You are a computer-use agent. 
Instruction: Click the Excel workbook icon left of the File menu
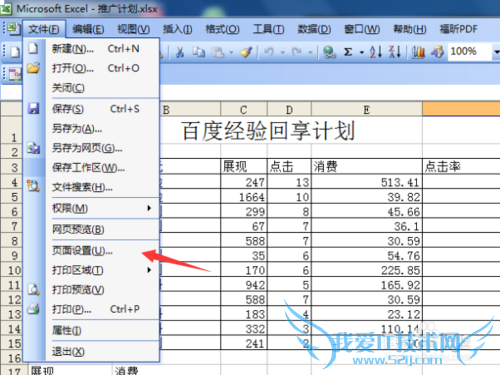click(x=14, y=29)
